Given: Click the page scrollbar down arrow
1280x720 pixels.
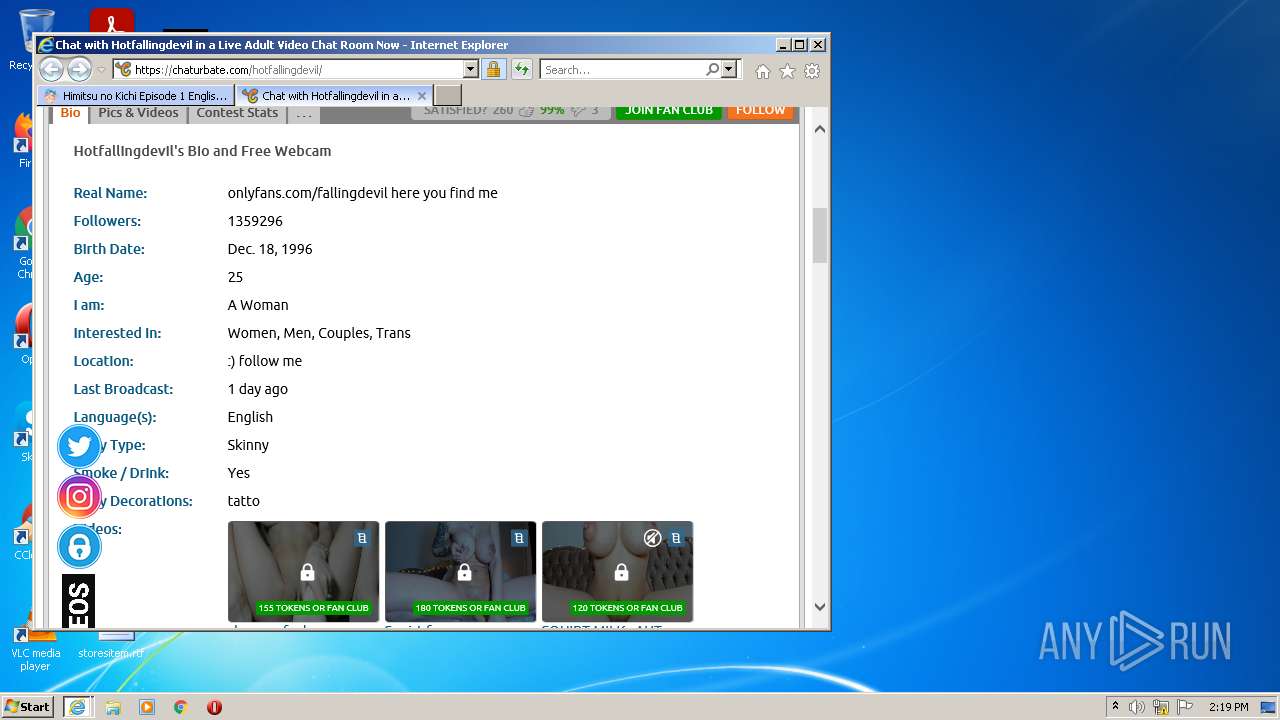Looking at the screenshot, I should coord(820,606).
